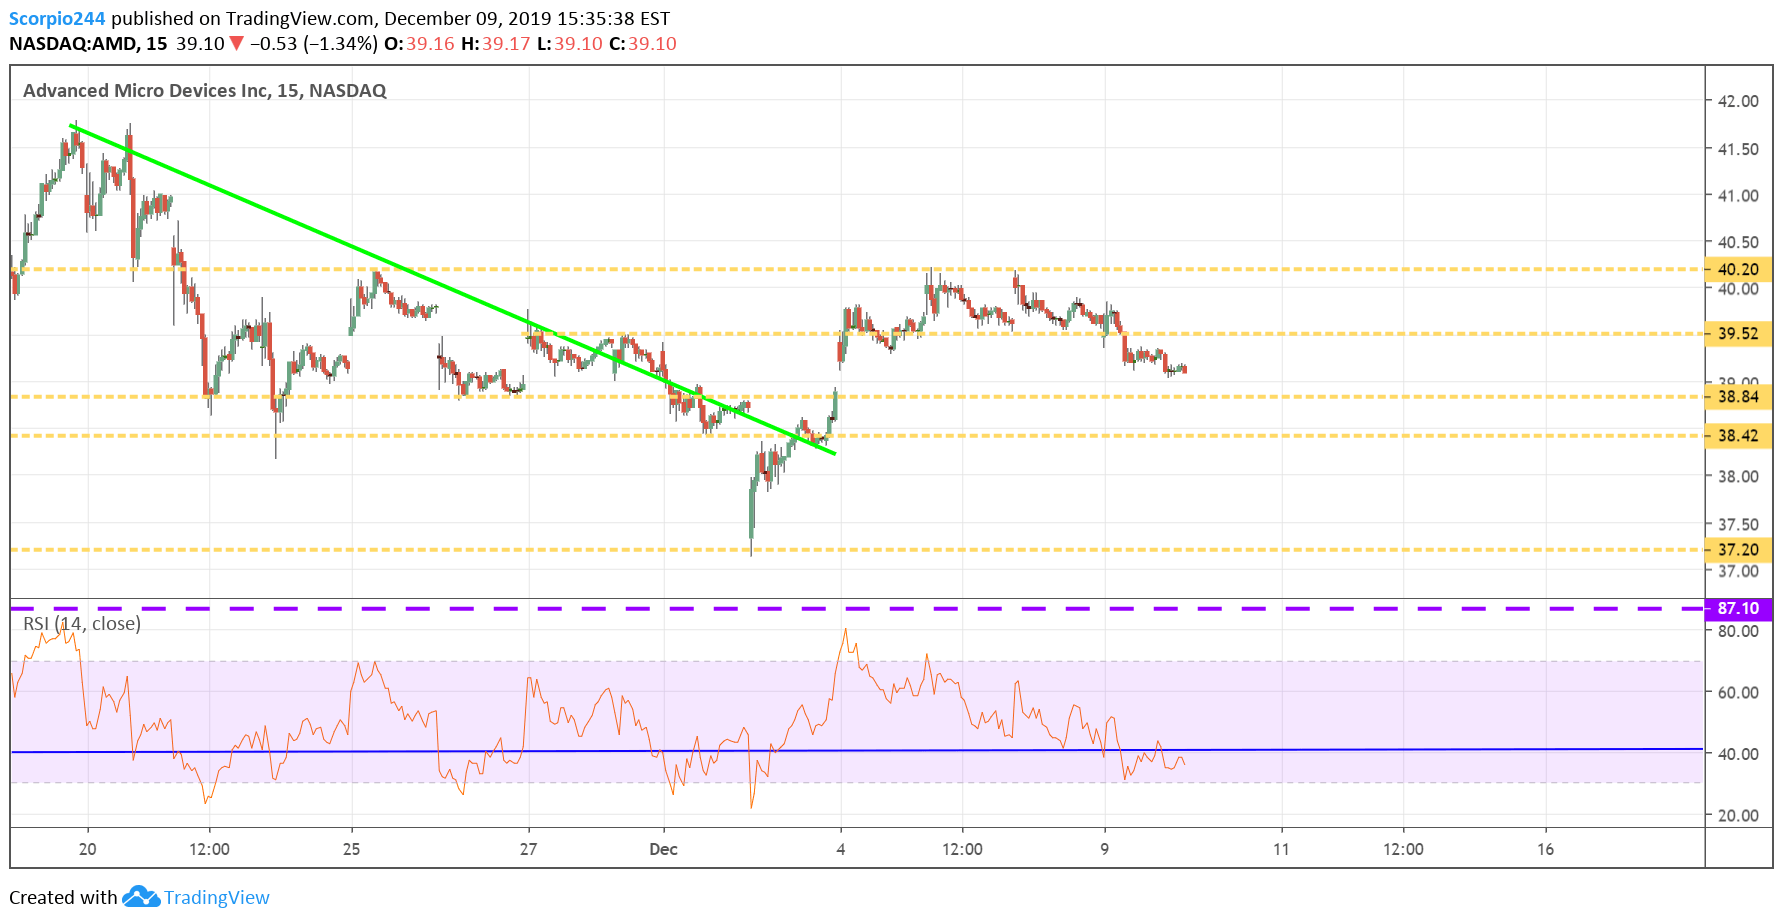
Task: Click the 20 date on time axis
Action: coord(88,849)
